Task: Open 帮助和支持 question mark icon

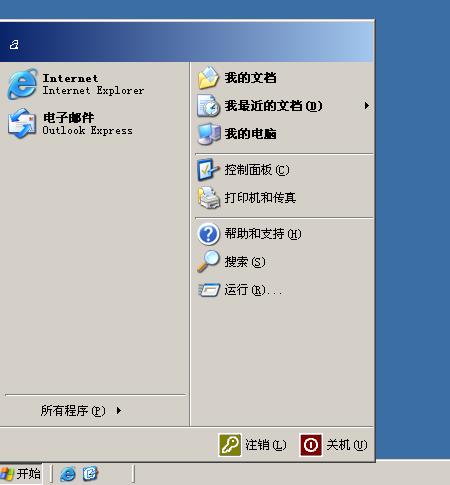Action: click(208, 234)
